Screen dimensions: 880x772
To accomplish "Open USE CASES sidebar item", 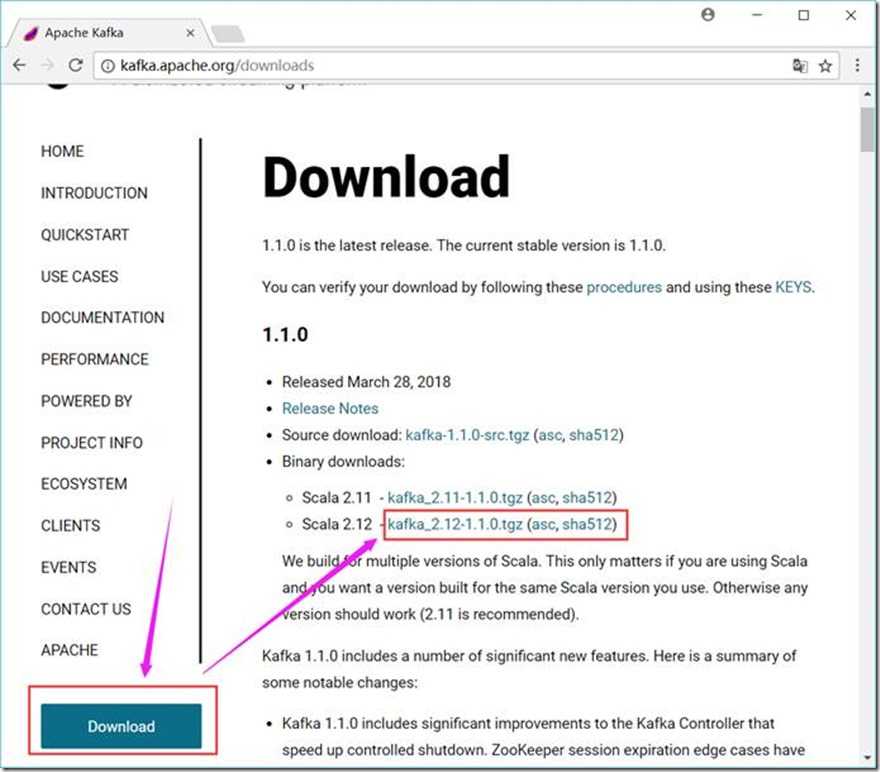I will 80,276.
